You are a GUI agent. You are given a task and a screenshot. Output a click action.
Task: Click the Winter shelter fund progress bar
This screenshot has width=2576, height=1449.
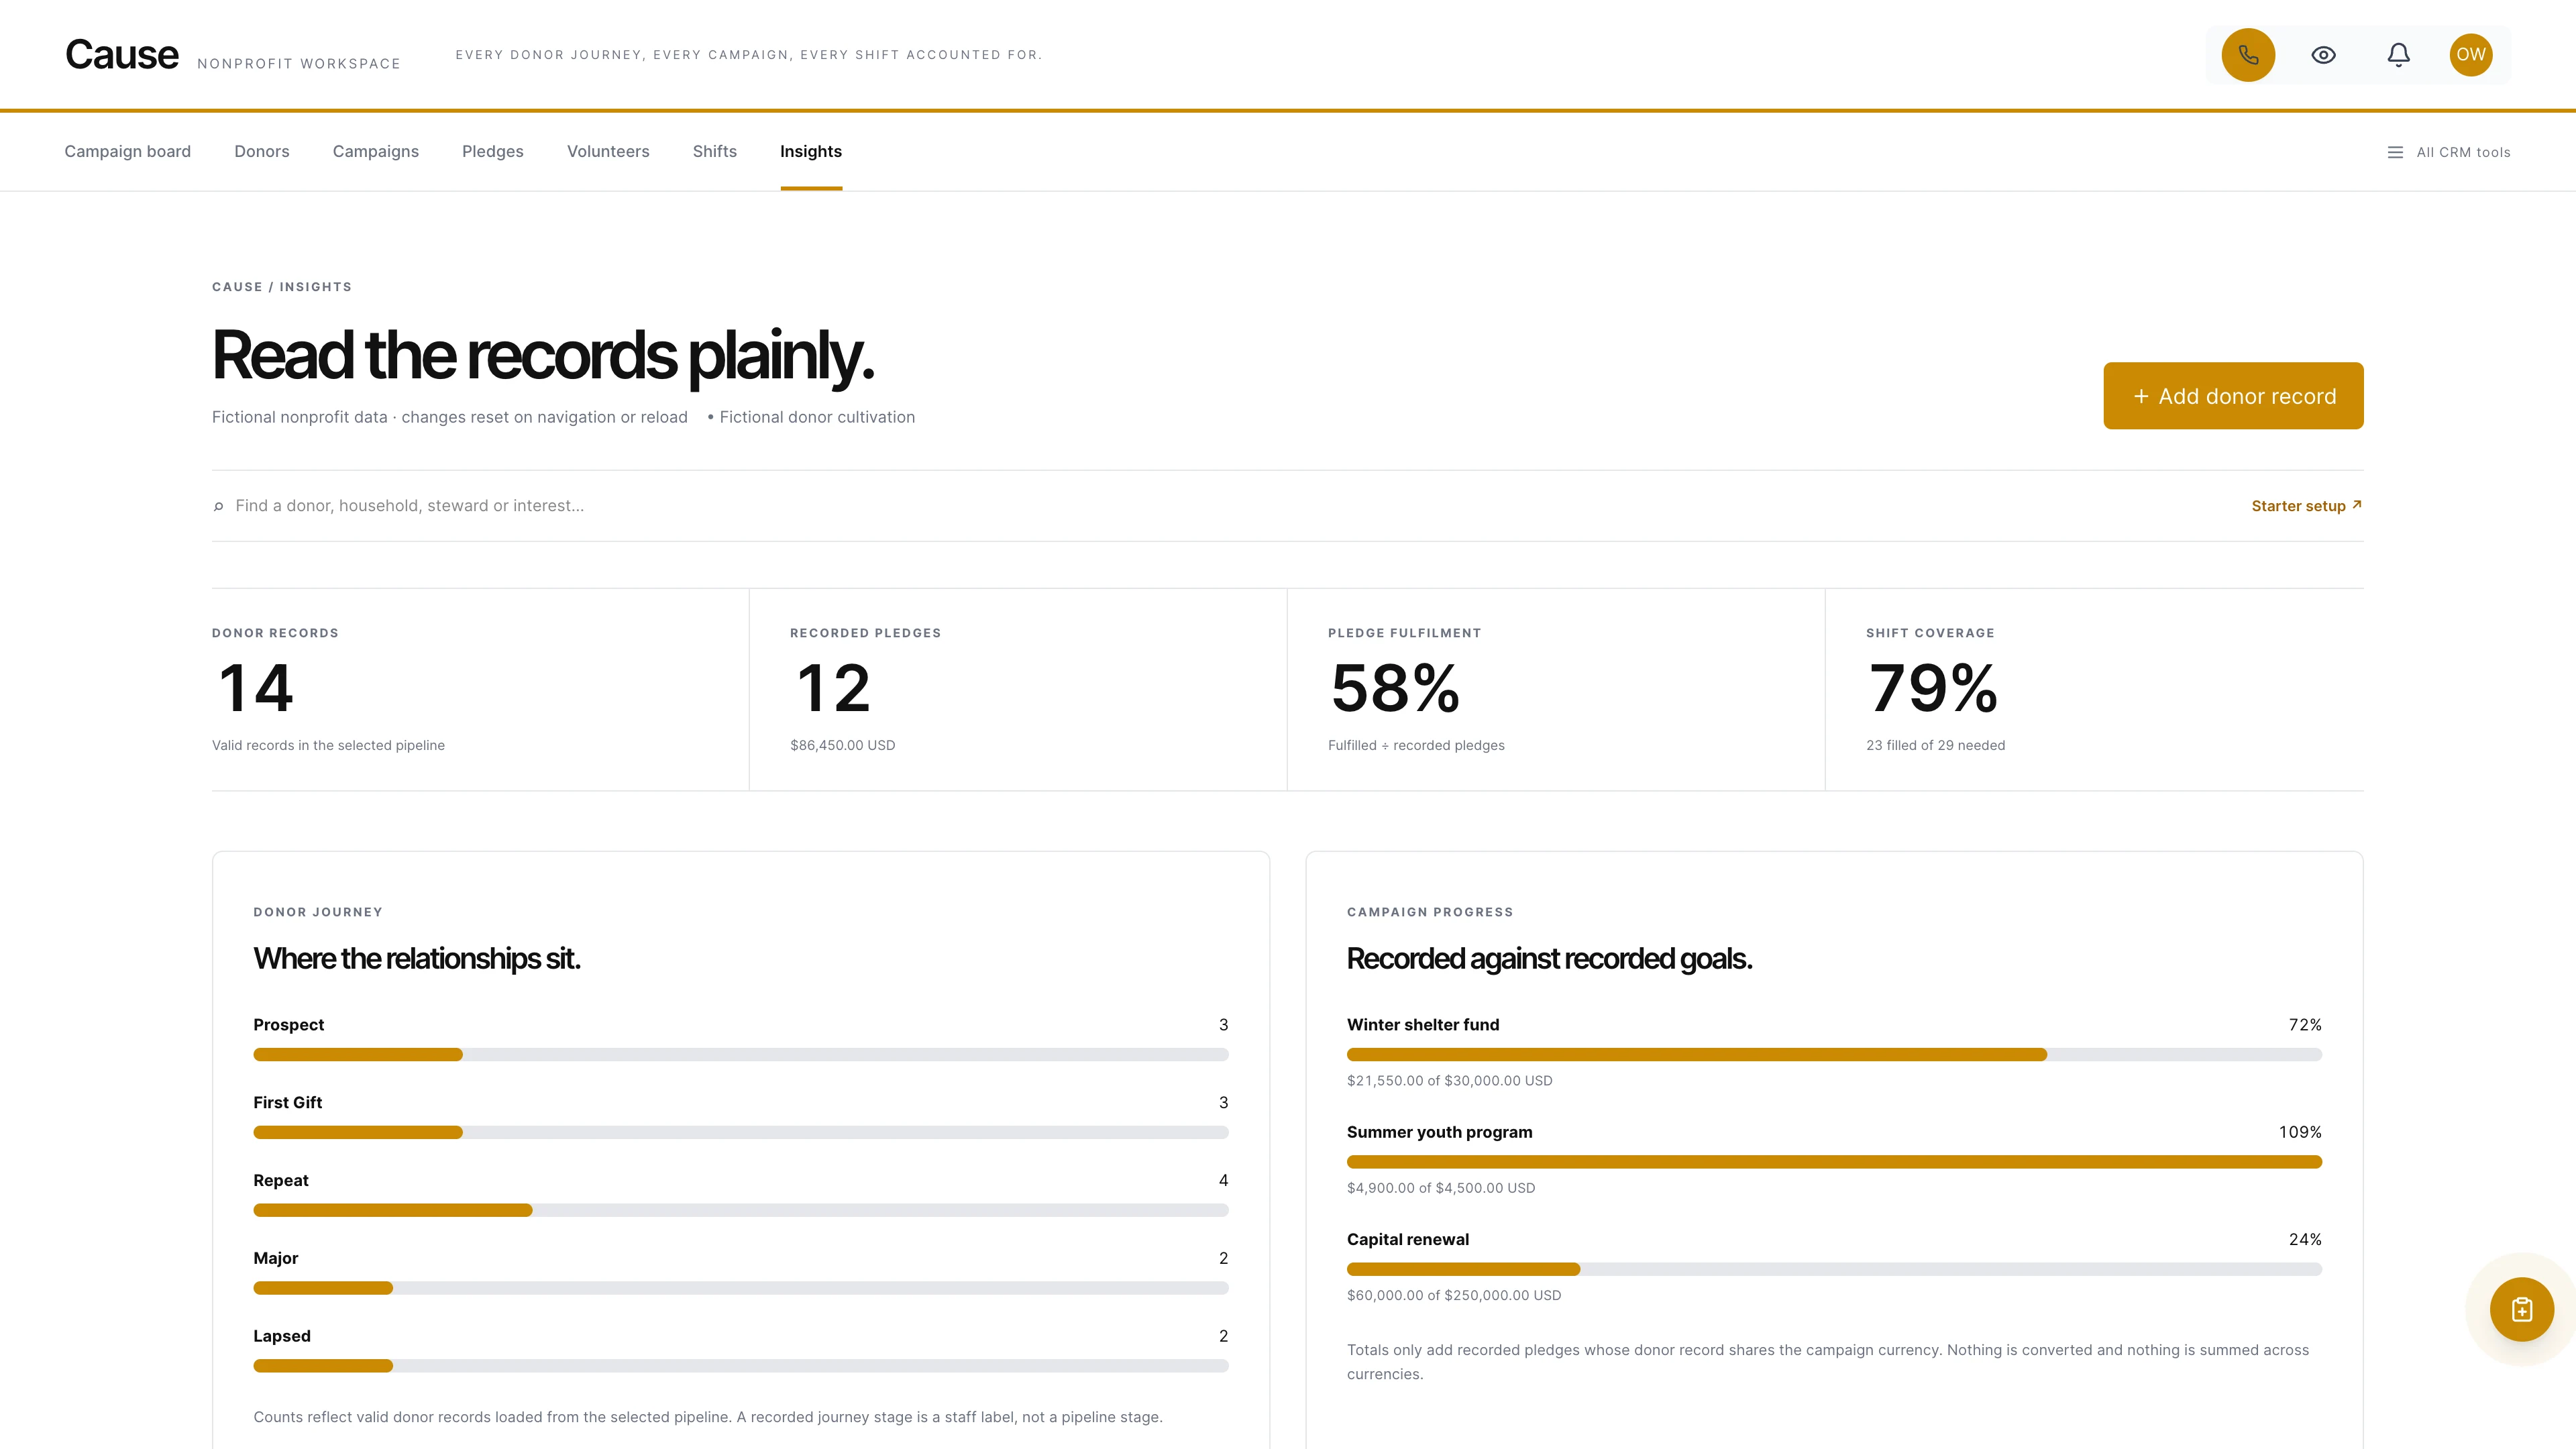(1834, 1055)
